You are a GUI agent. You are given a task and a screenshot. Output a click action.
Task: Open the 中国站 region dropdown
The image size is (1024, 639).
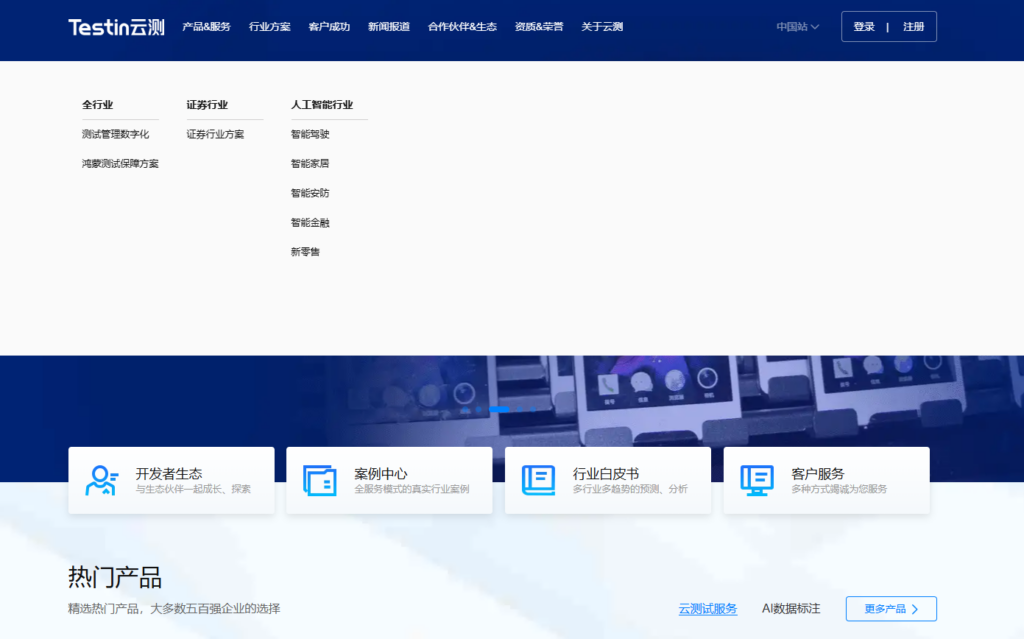(x=795, y=26)
